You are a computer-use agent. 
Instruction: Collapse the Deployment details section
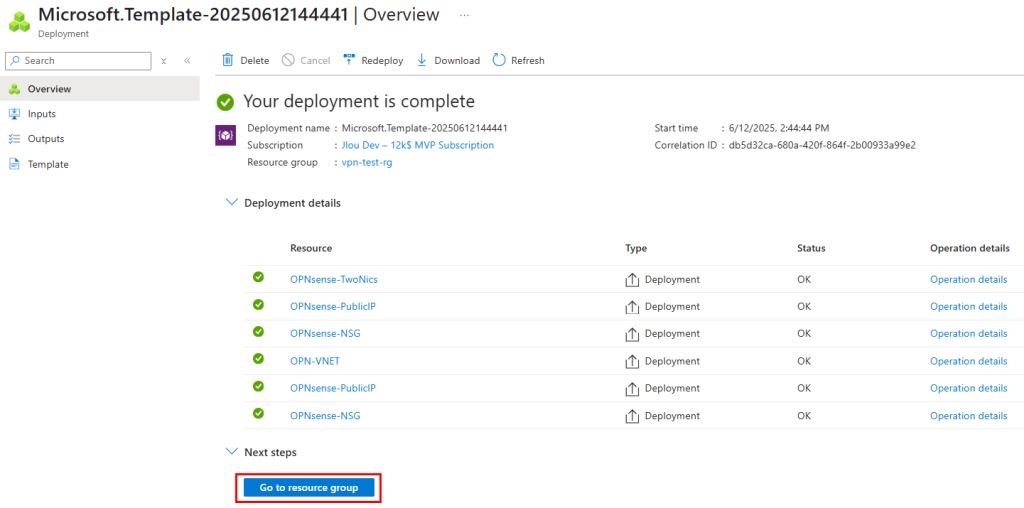pos(231,202)
